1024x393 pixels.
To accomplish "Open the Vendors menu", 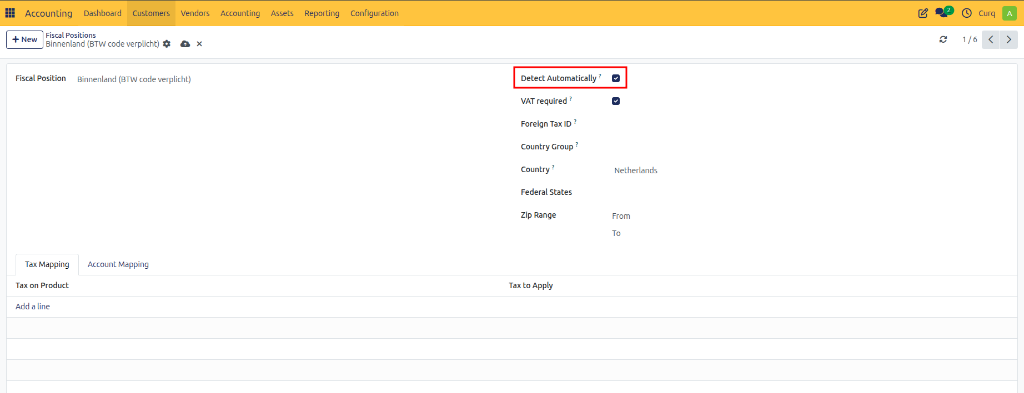I will click(x=195, y=13).
